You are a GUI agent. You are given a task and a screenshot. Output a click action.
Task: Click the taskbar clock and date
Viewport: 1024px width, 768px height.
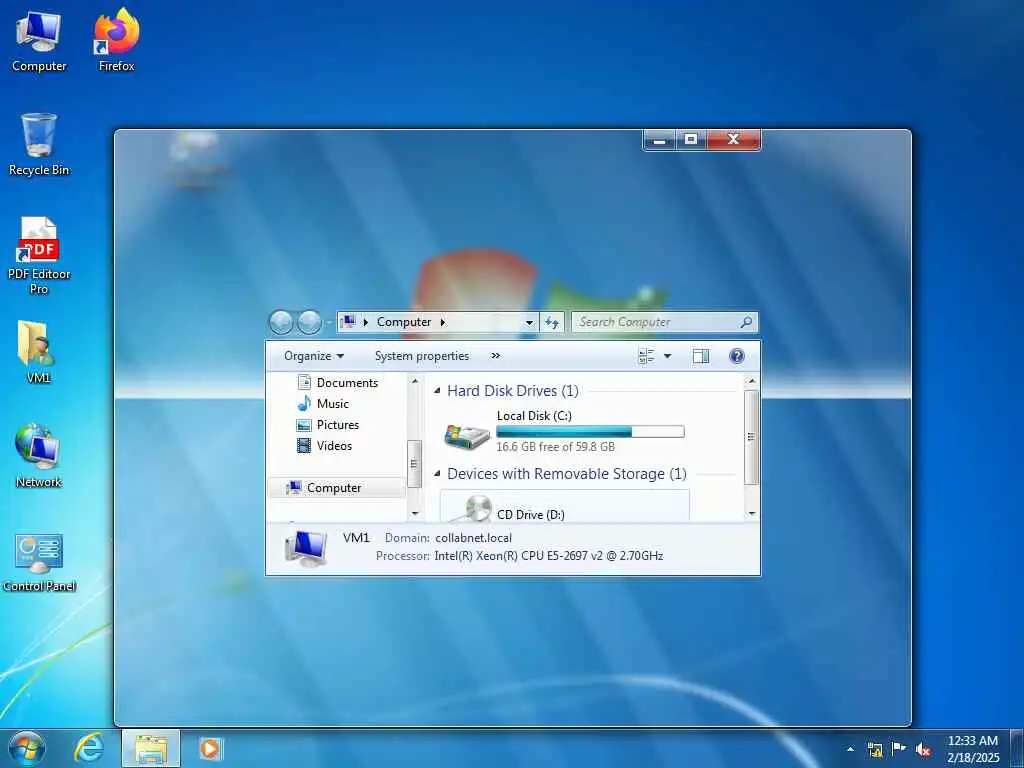coord(972,749)
